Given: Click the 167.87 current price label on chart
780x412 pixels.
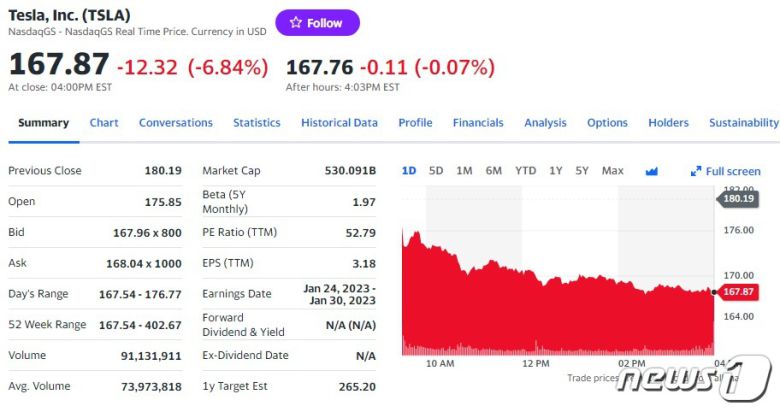Looking at the screenshot, I should click(739, 292).
